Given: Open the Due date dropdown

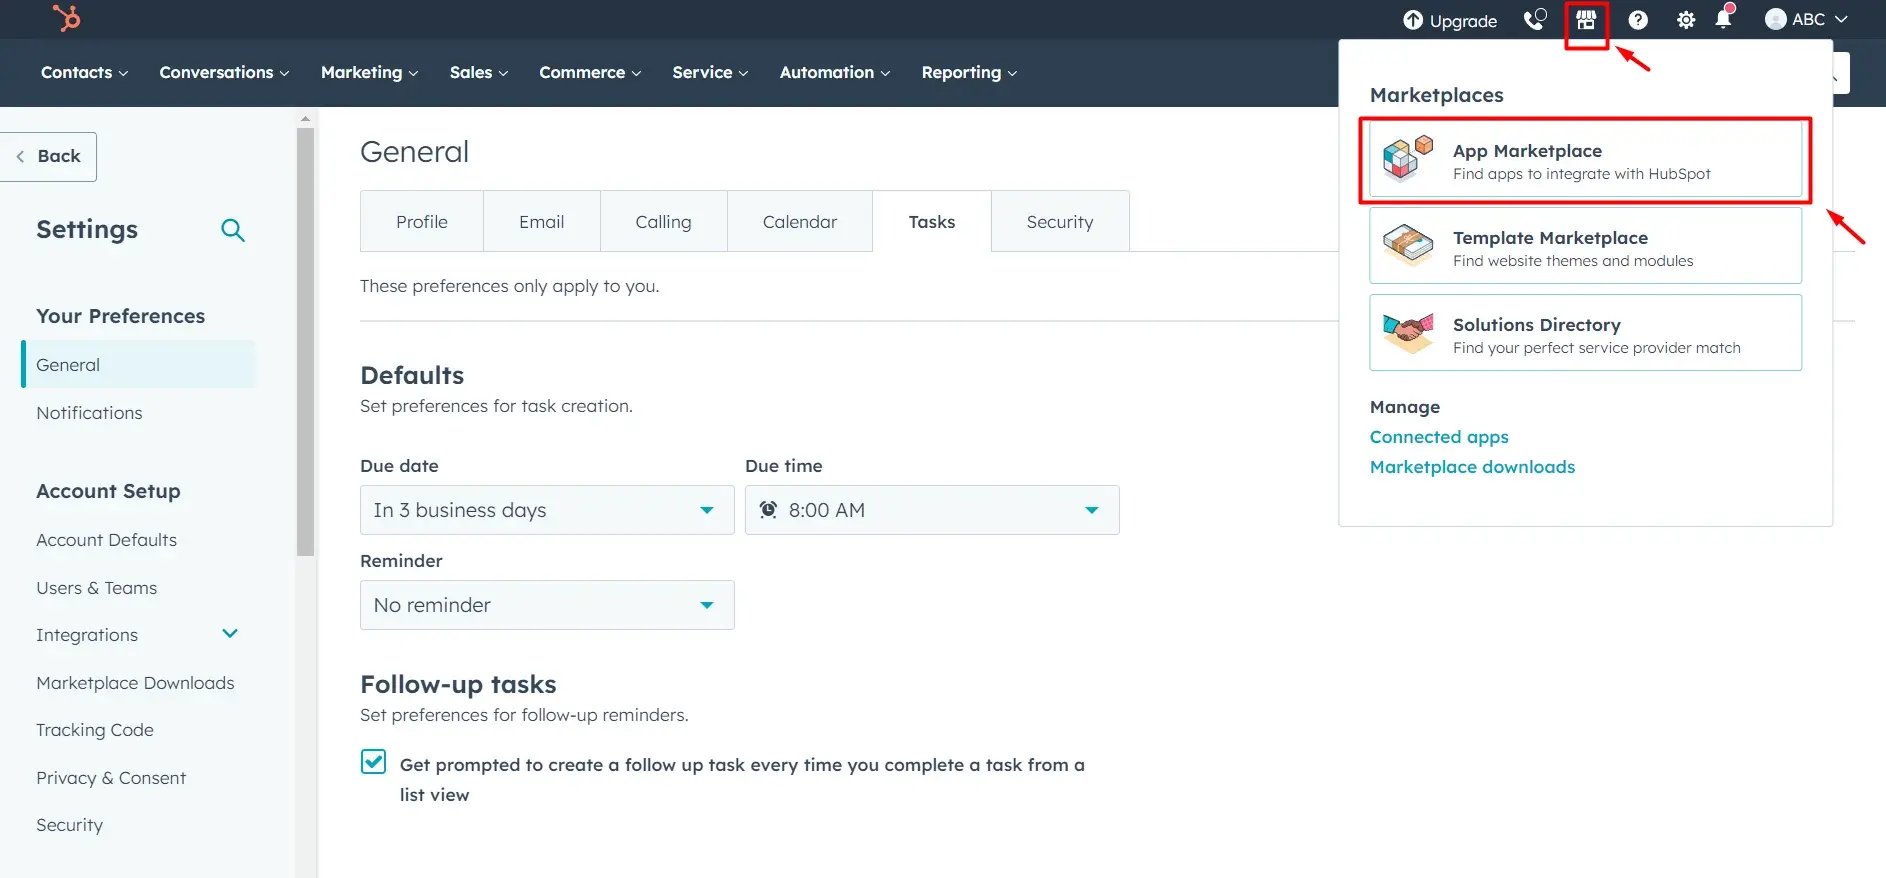Looking at the screenshot, I should coord(547,510).
